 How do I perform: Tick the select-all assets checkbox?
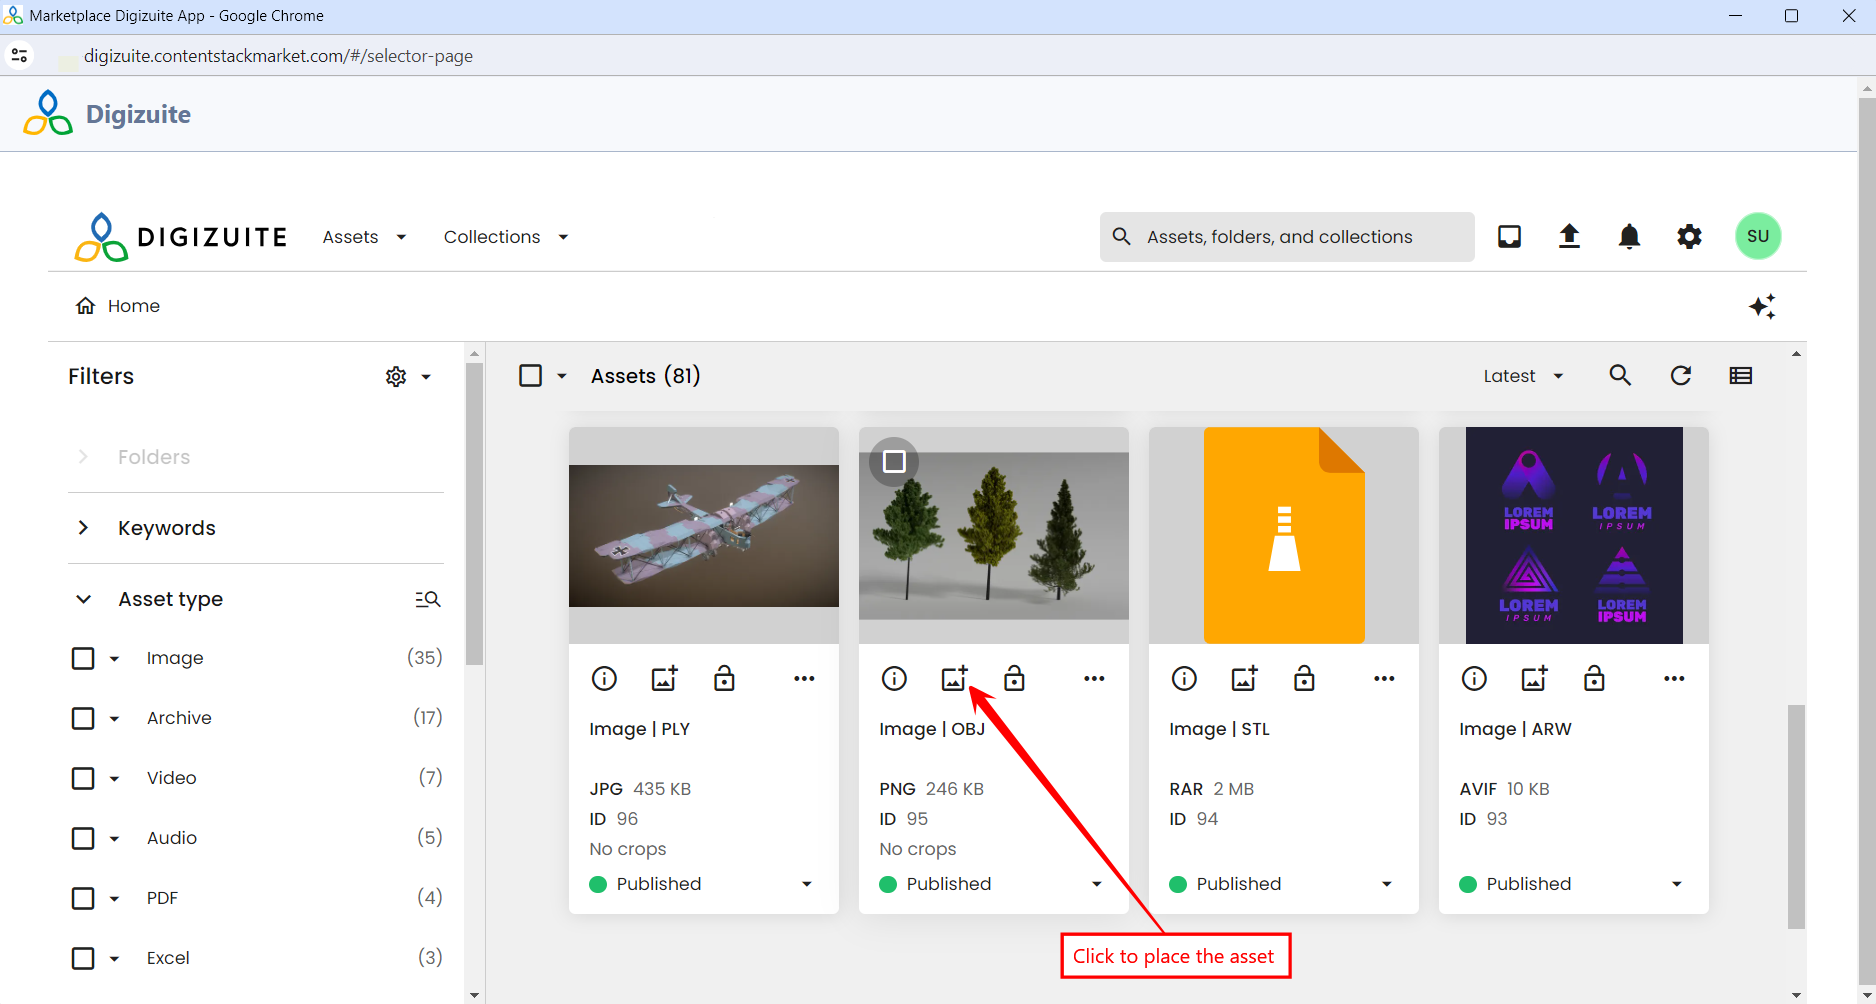click(x=531, y=375)
